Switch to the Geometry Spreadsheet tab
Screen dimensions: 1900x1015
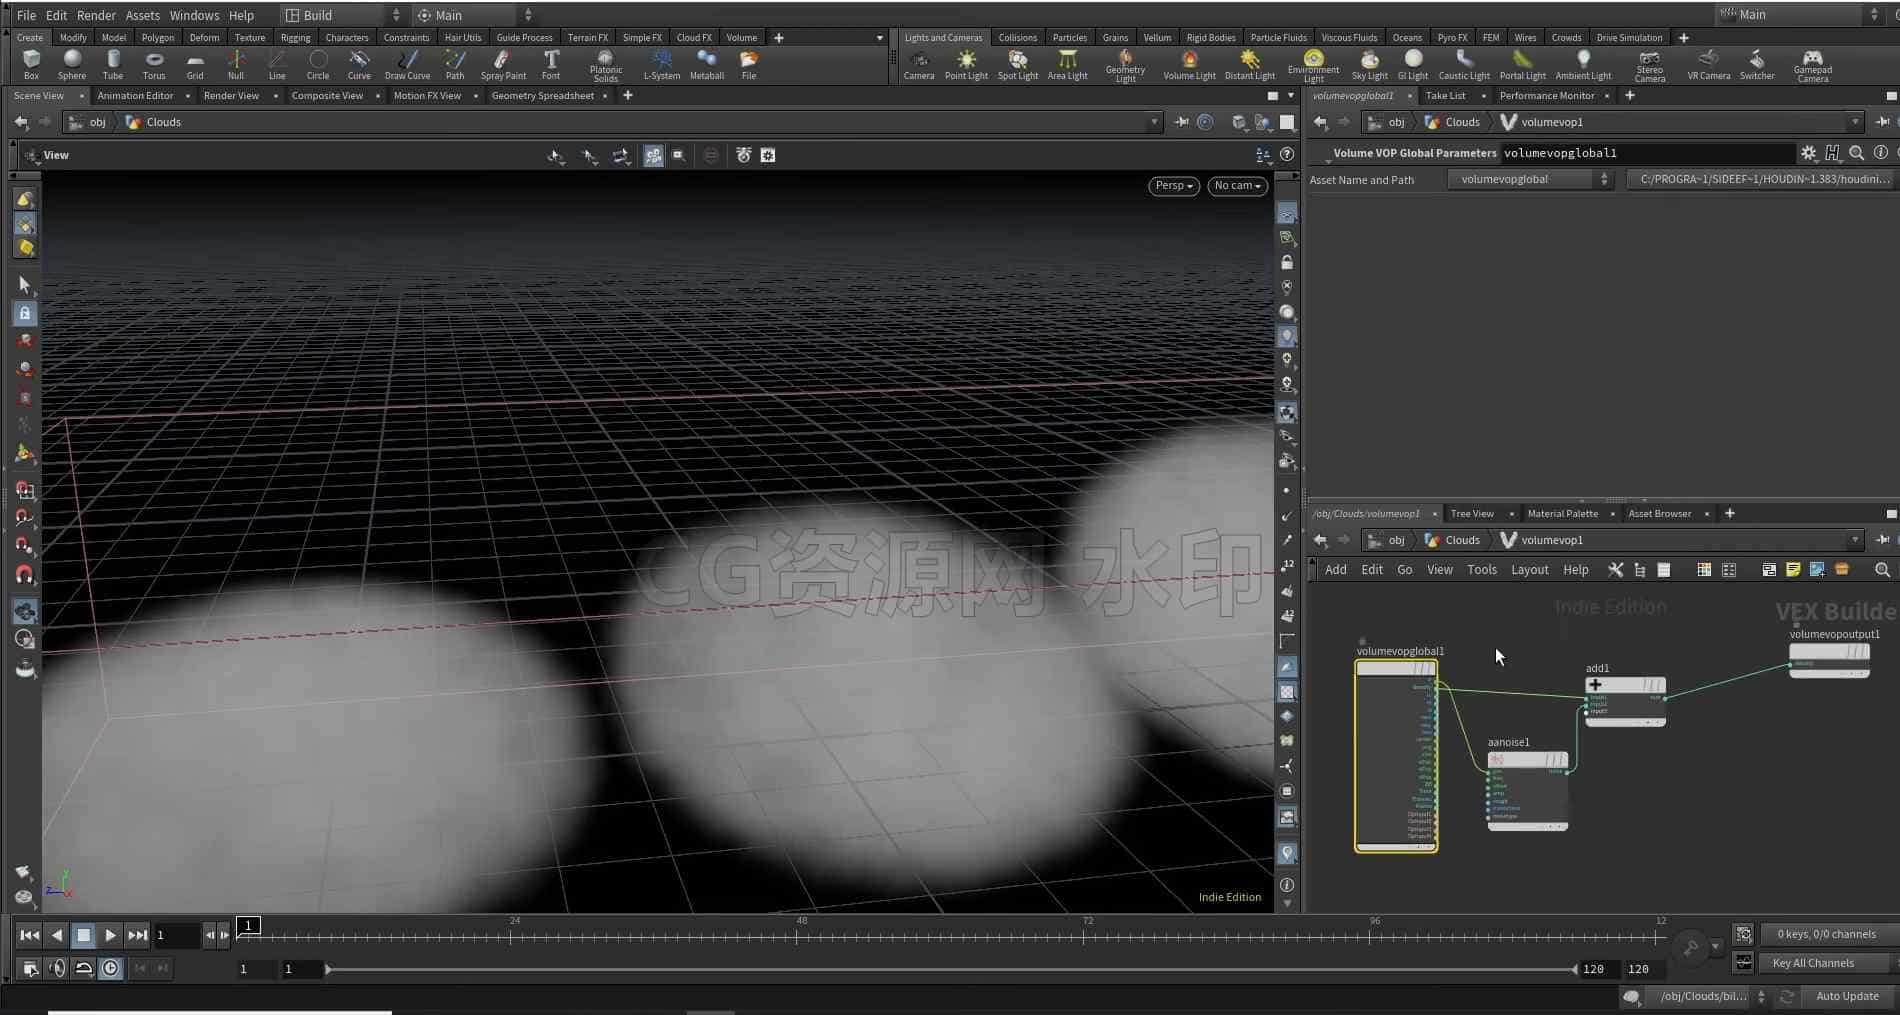542,96
